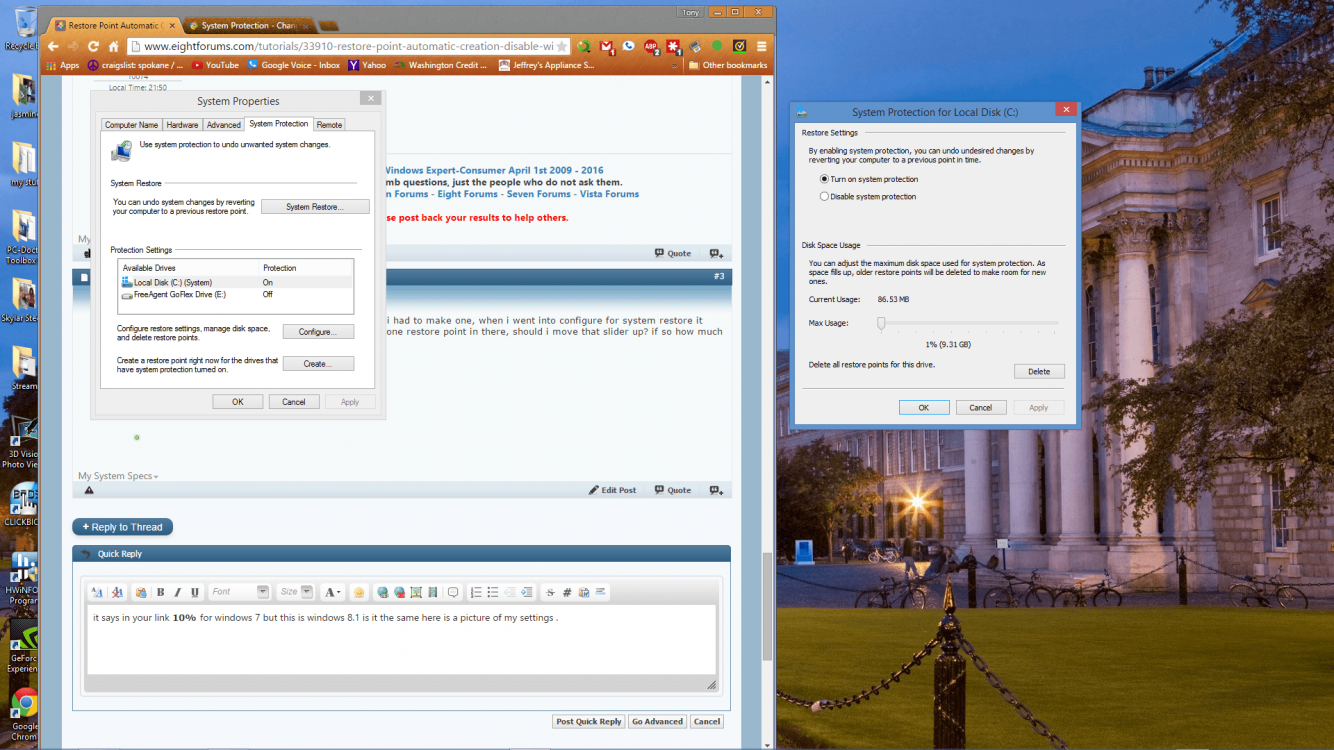Click the strikethrough icon in editor toolbar

550,592
